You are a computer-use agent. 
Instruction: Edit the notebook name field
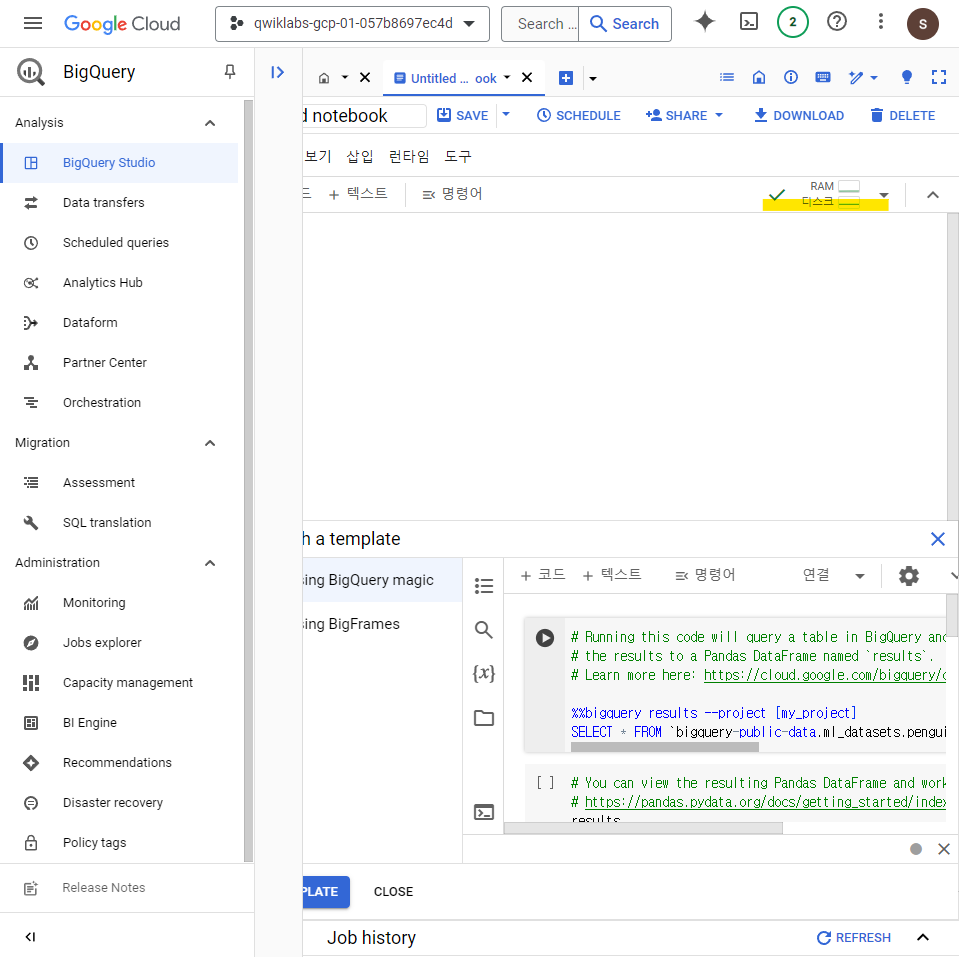365,116
